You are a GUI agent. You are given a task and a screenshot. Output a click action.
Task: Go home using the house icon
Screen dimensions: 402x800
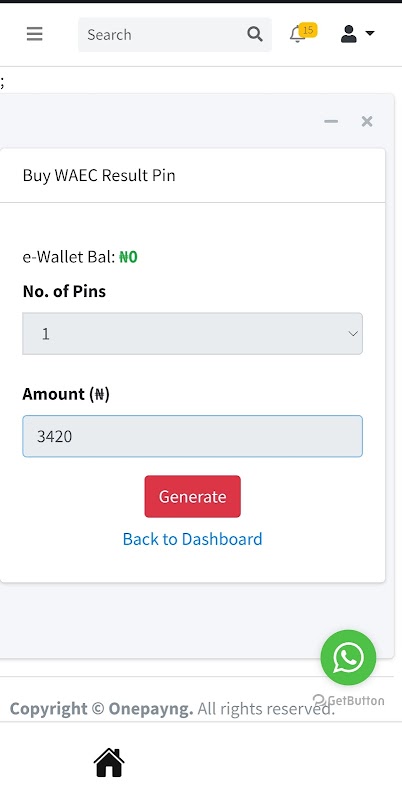click(x=109, y=762)
